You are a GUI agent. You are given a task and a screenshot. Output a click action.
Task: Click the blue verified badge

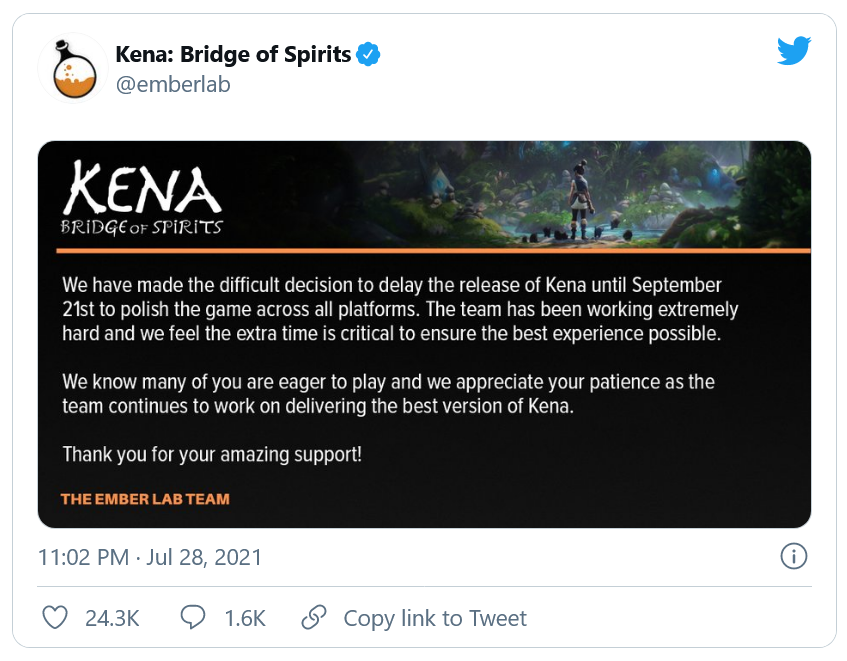tap(368, 55)
